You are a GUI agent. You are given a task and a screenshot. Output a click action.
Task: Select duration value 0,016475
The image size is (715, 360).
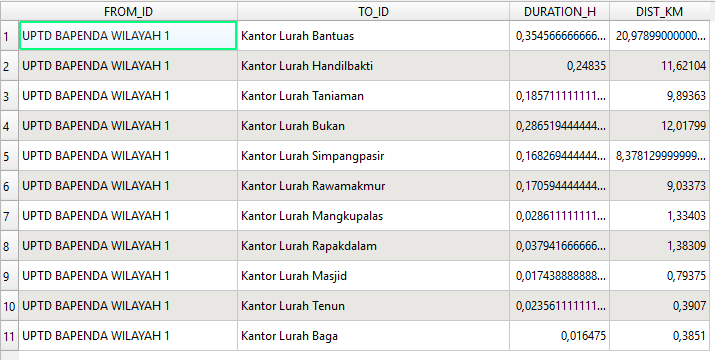coord(560,336)
